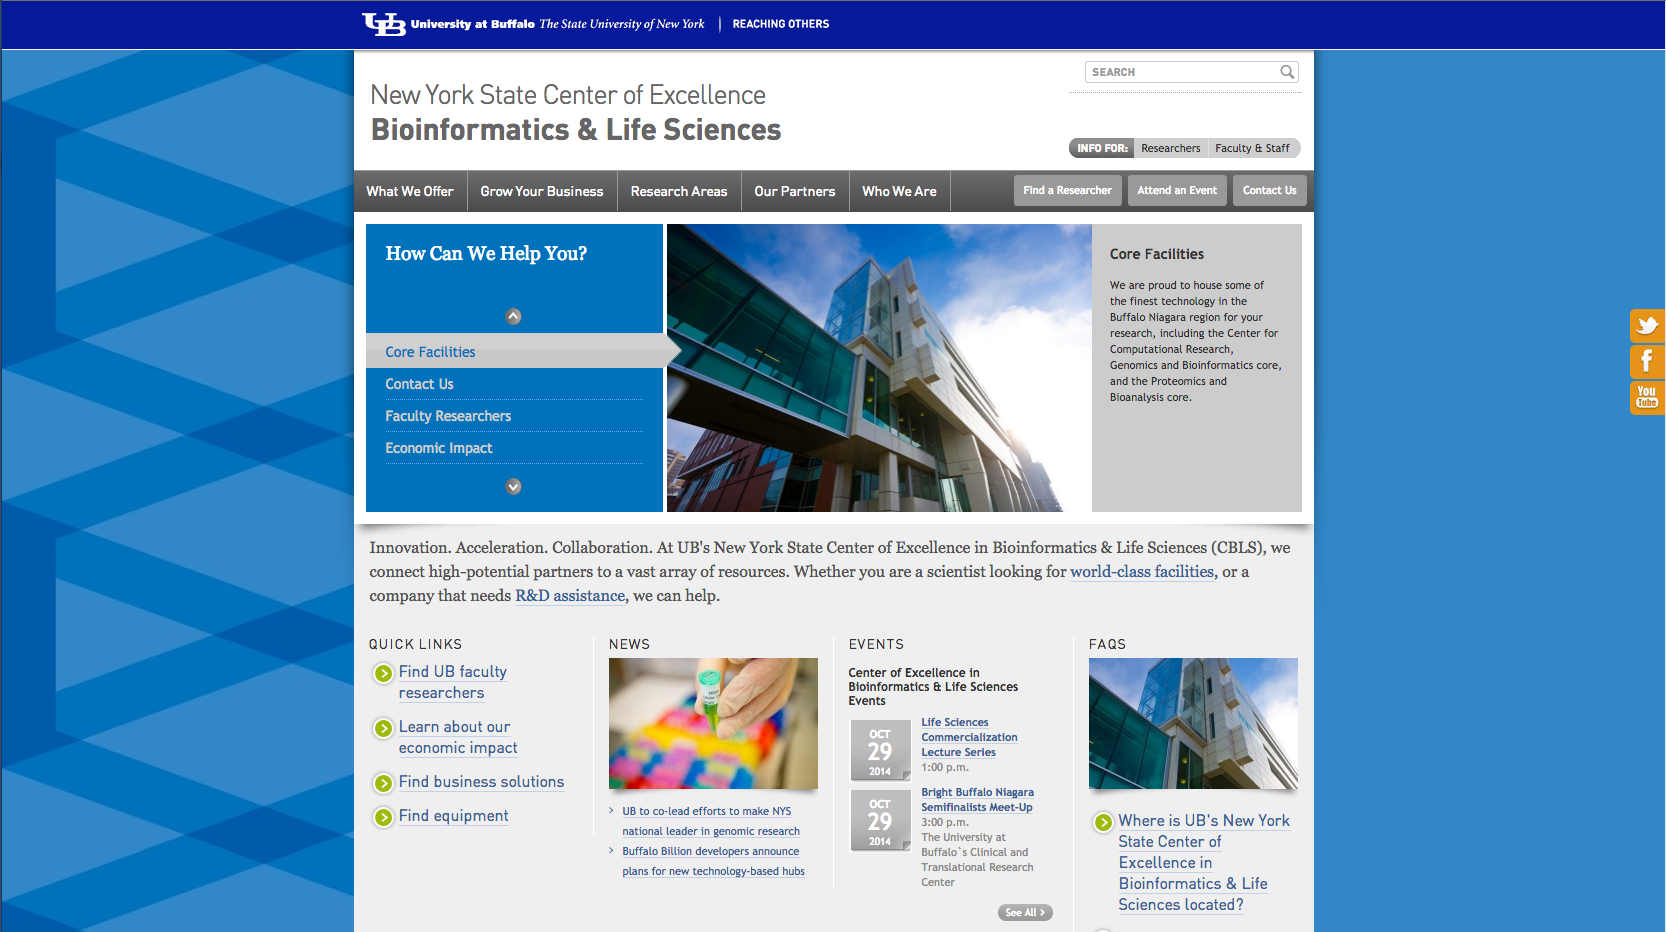Click the News pipette photo thumbnail
1666x932 pixels.
click(713, 723)
